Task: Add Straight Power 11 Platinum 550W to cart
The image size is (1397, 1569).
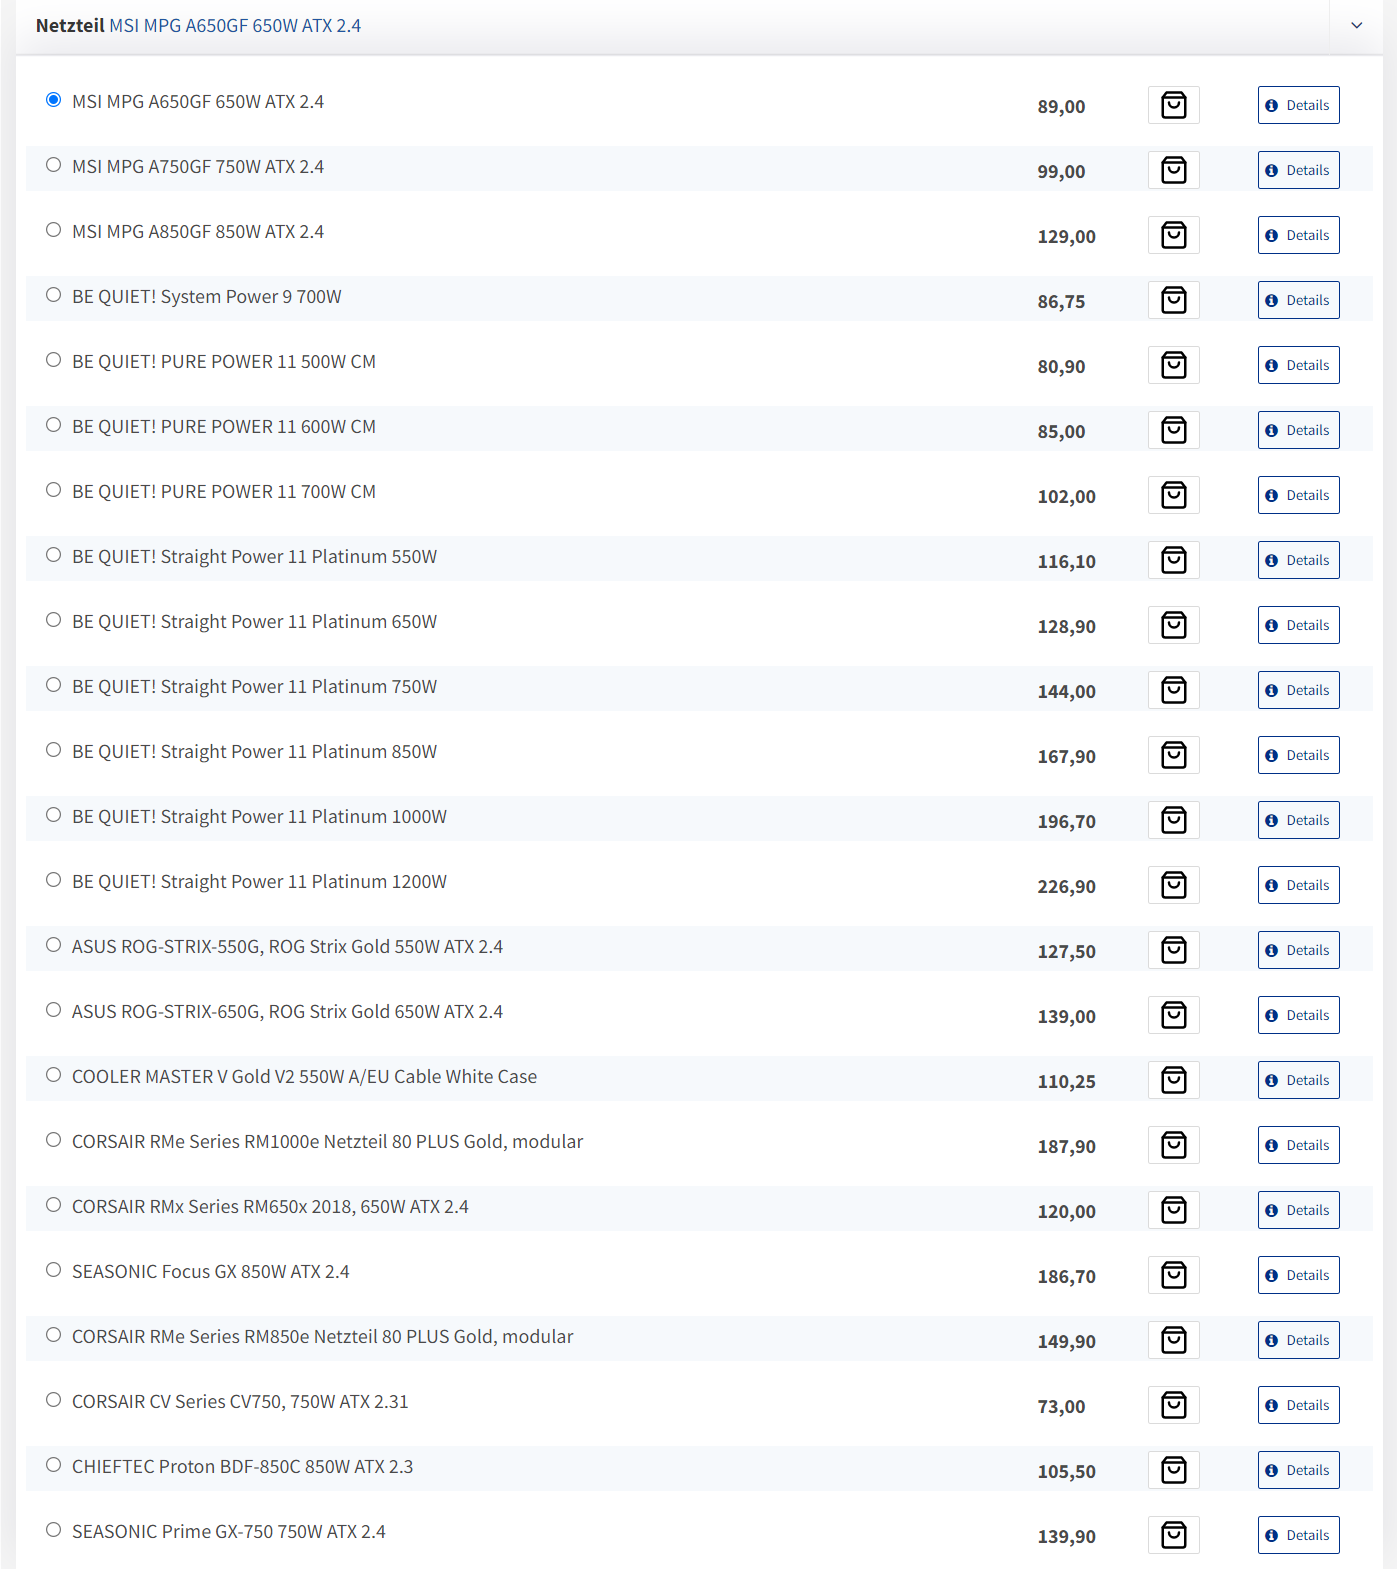Action: tap(1173, 560)
